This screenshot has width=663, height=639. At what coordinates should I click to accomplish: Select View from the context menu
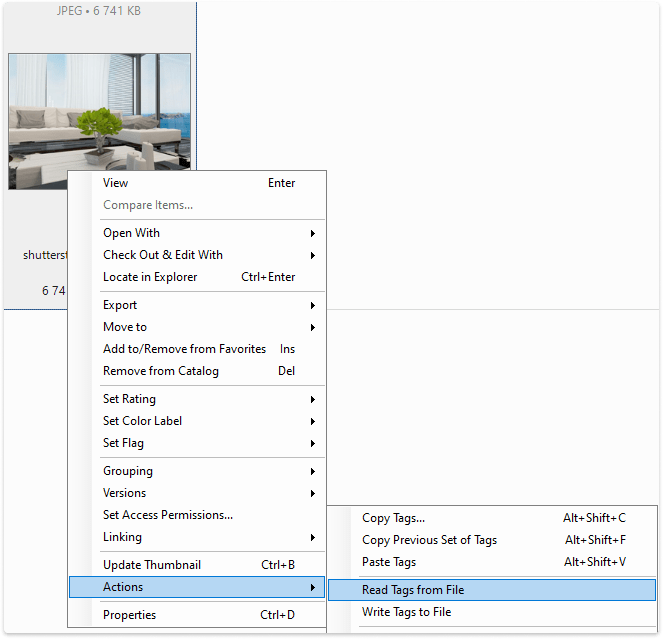point(116,183)
